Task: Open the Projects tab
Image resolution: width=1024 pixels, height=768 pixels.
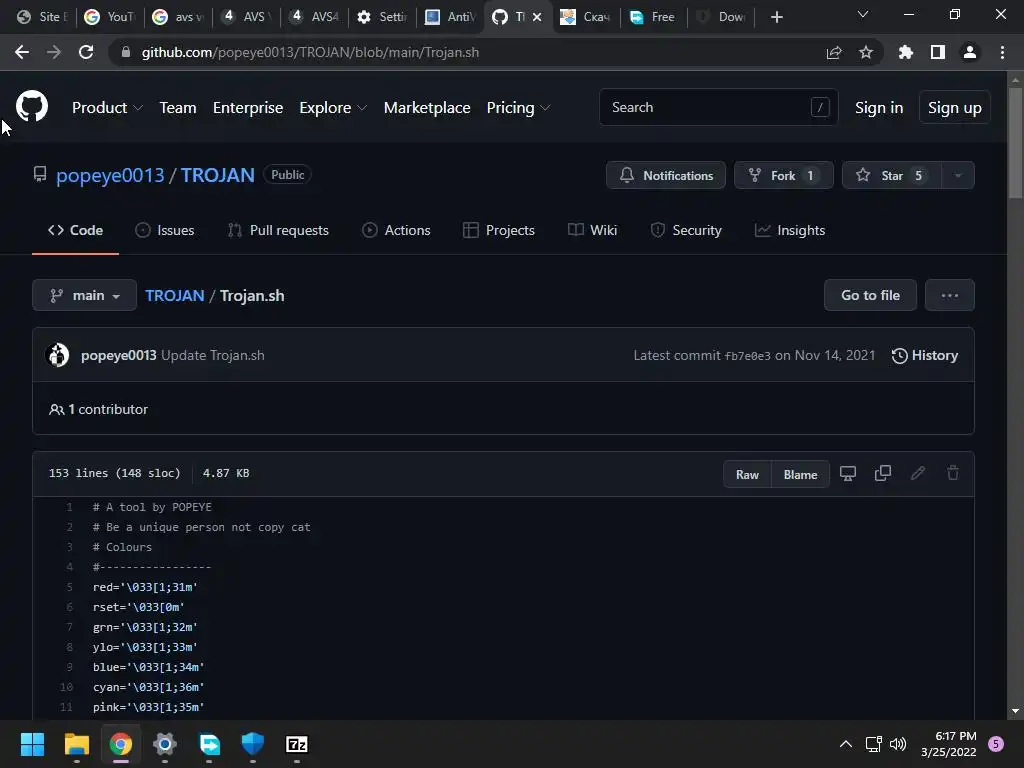Action: pyautogui.click(x=499, y=231)
